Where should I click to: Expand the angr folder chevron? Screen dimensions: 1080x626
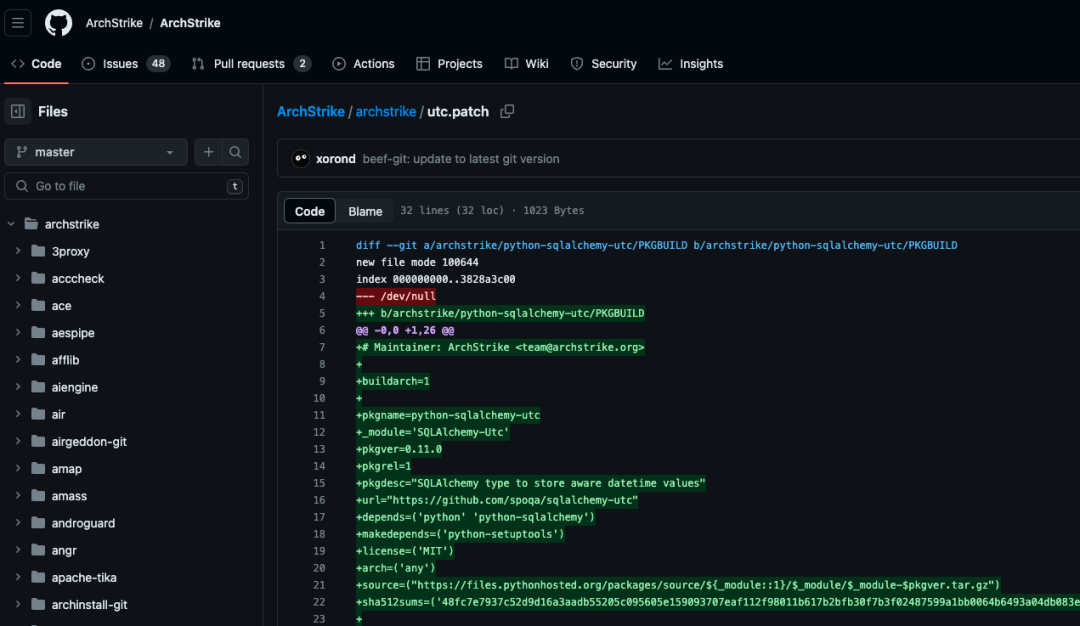click(18, 550)
